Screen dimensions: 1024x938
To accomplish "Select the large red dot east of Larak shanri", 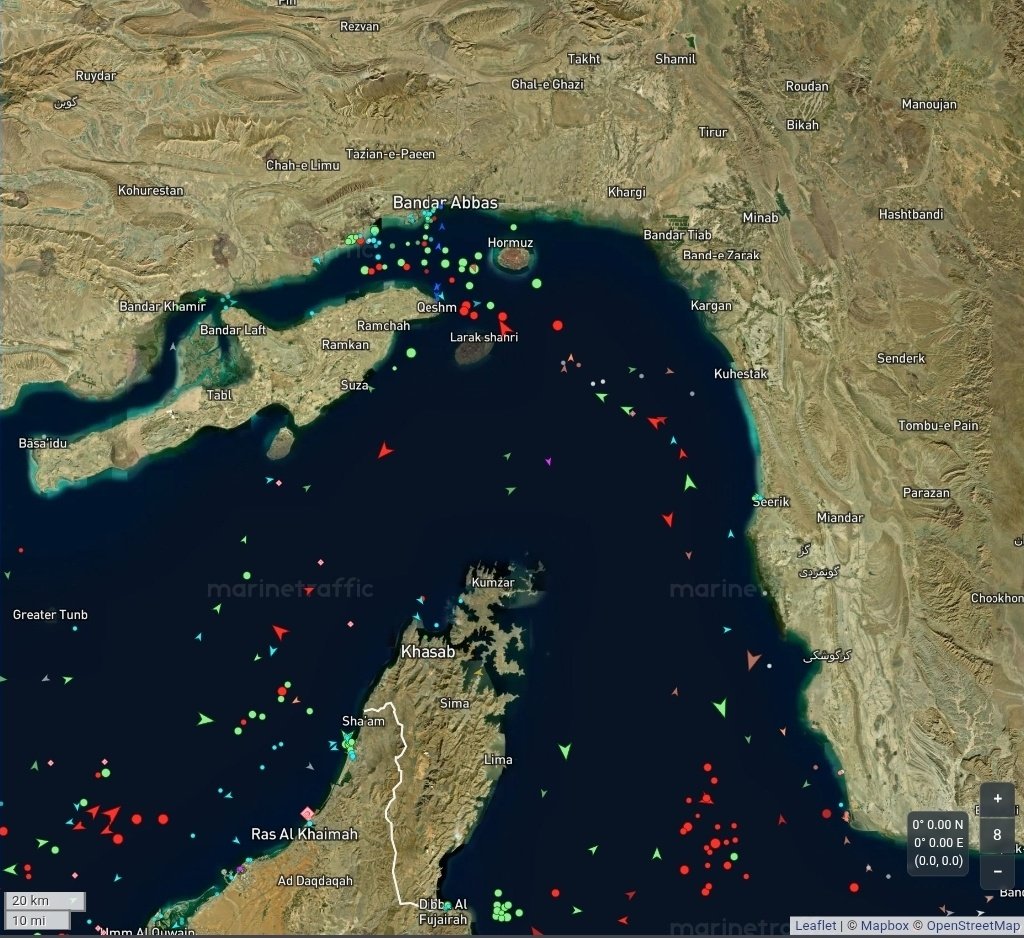I will (558, 325).
